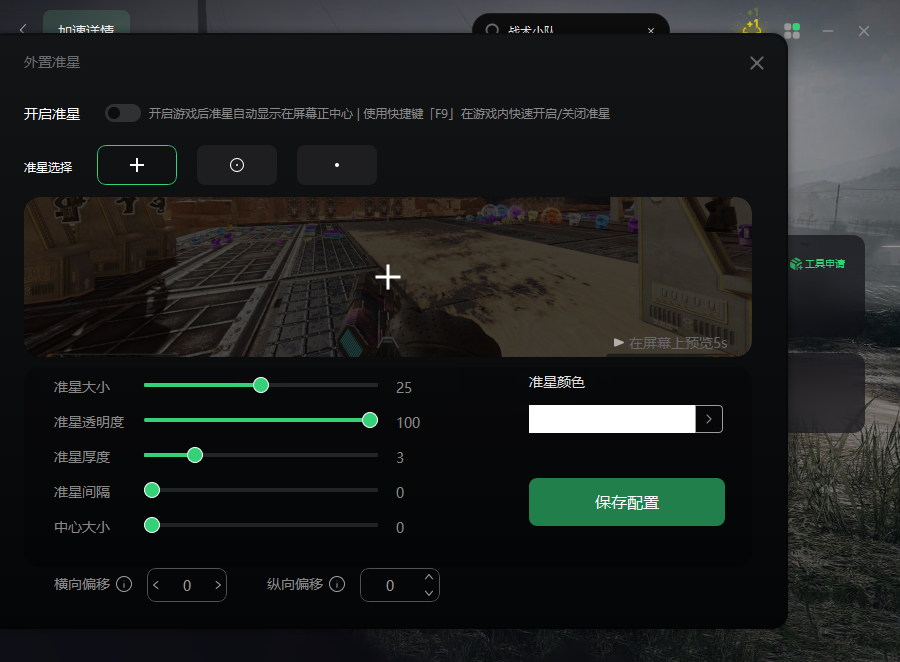Click the 准星厚度 value 3

400,458
